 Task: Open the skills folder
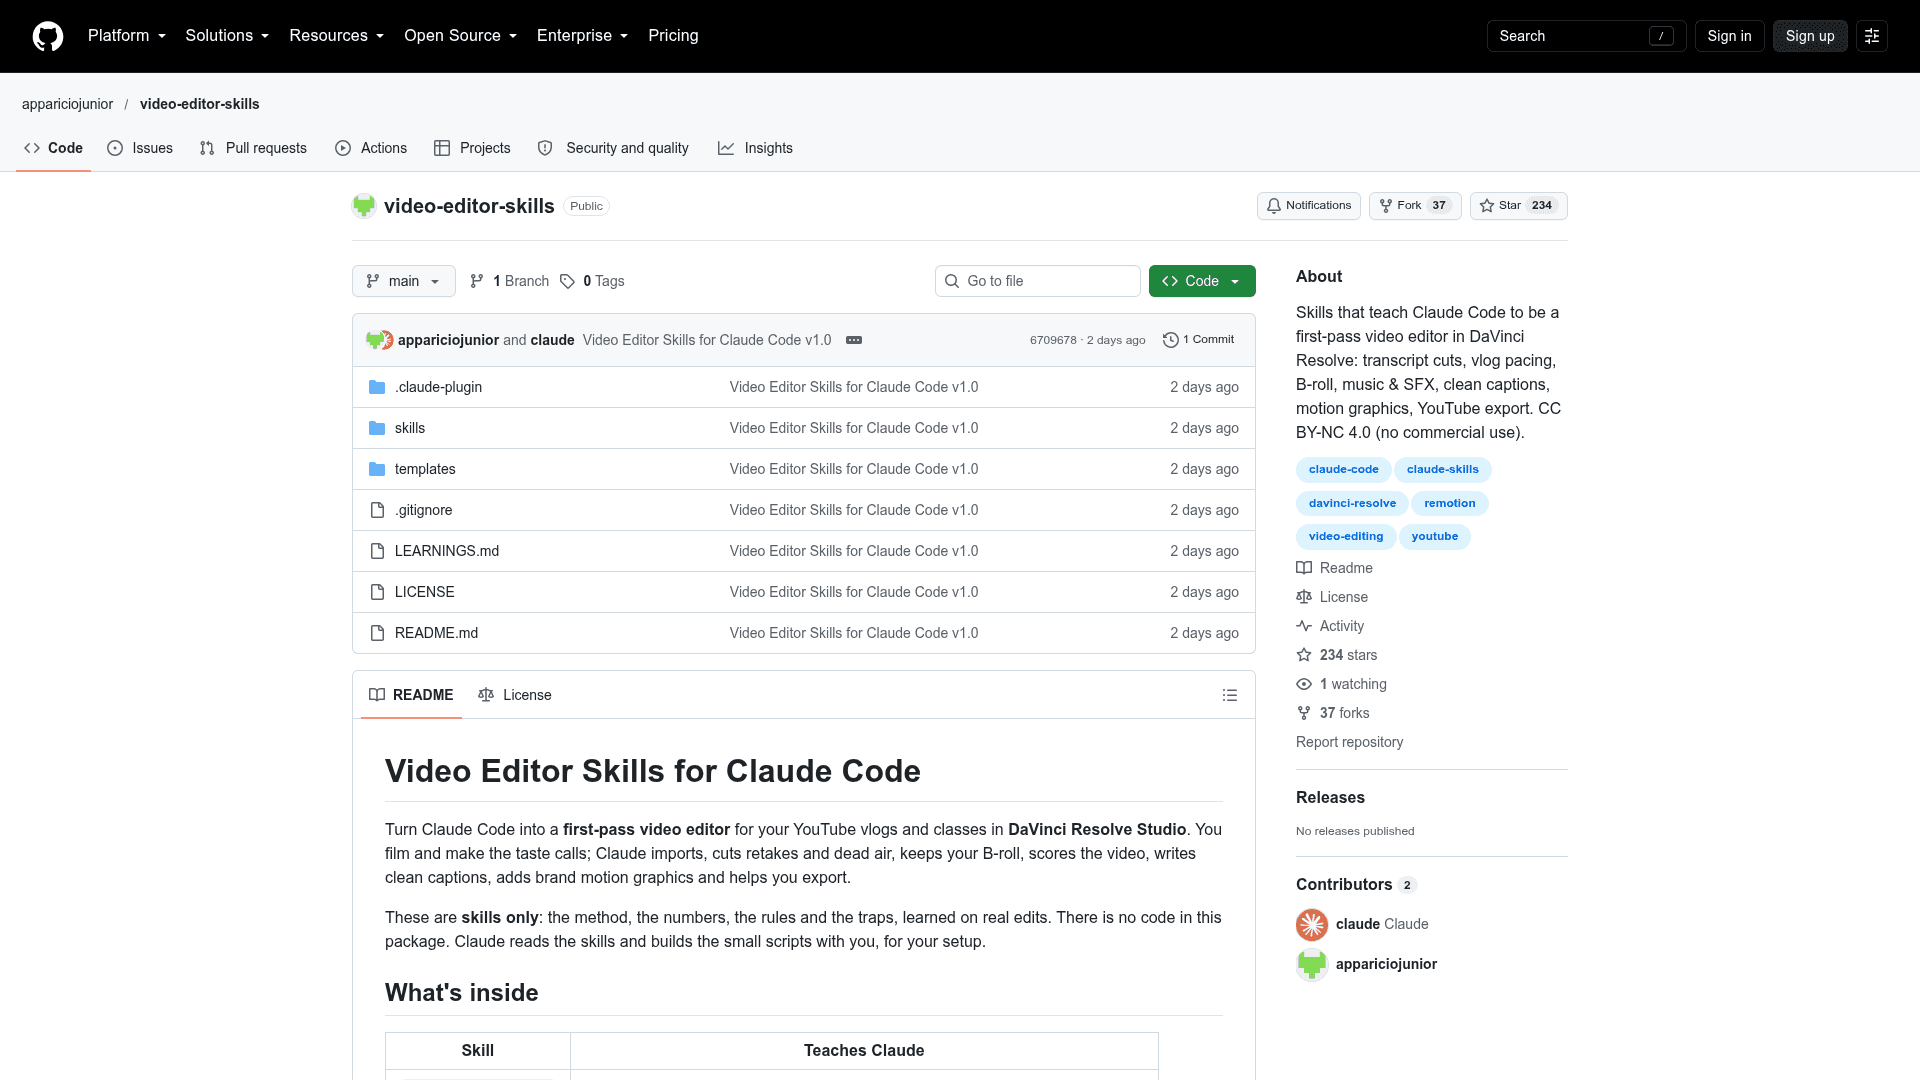(410, 428)
